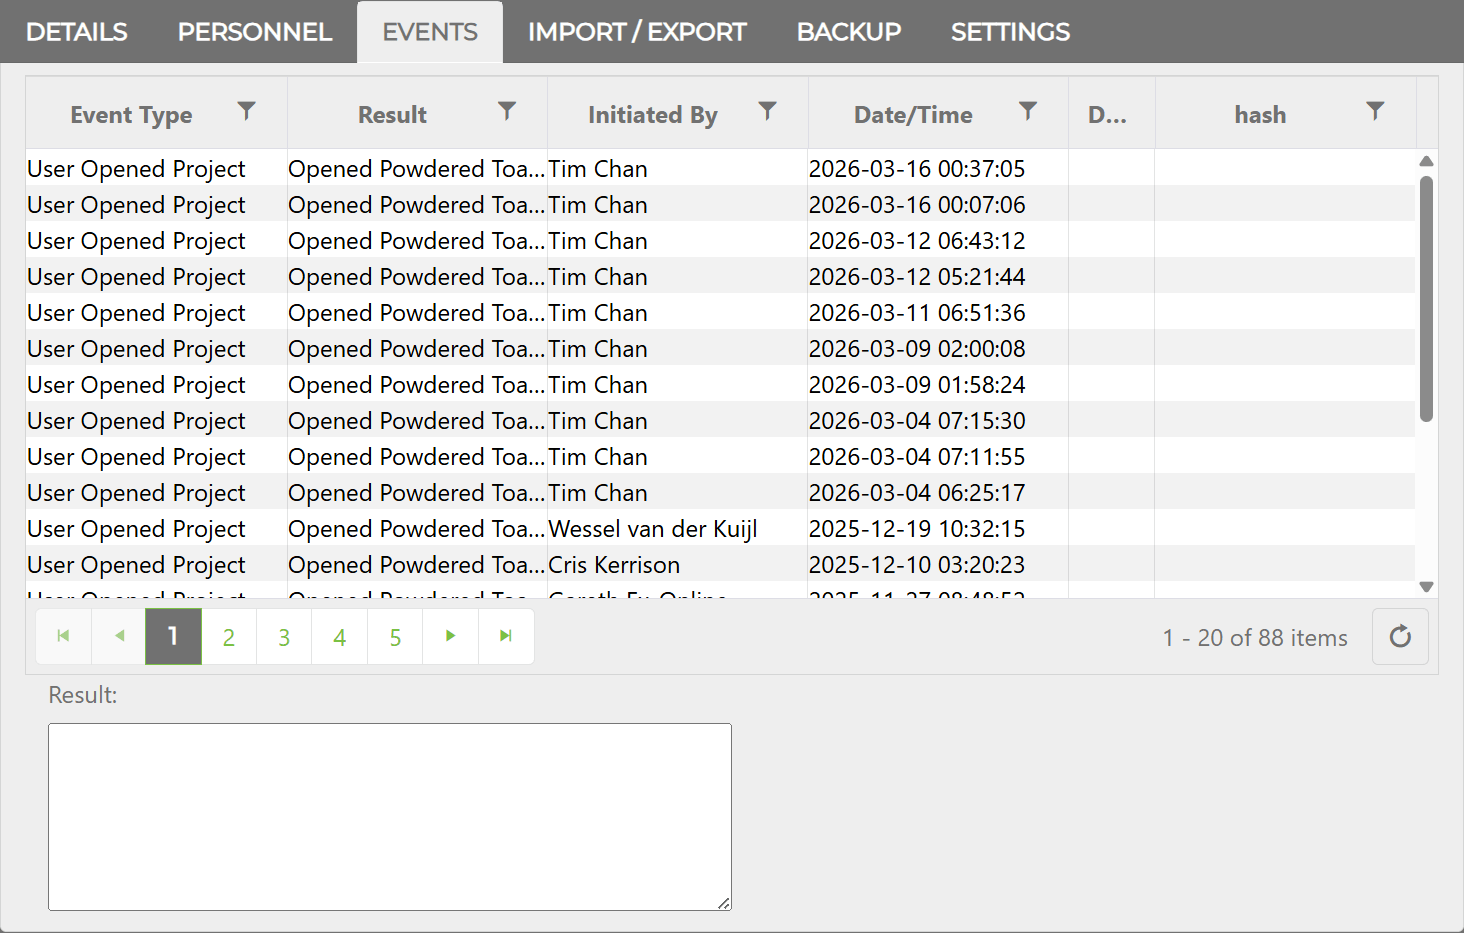Image resolution: width=1464 pixels, height=933 pixels.
Task: Select the event dated 2026-03-11 06:51:36
Action: click(x=720, y=312)
